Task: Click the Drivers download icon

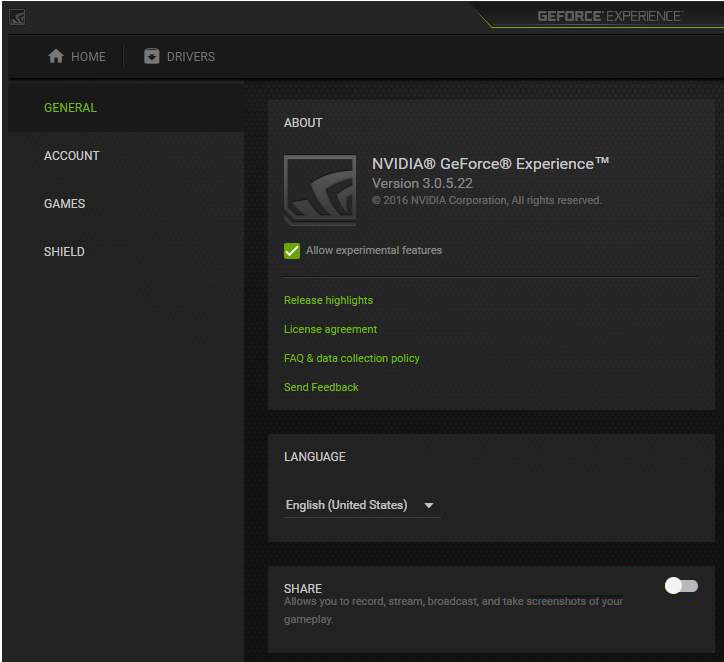Action: point(151,56)
